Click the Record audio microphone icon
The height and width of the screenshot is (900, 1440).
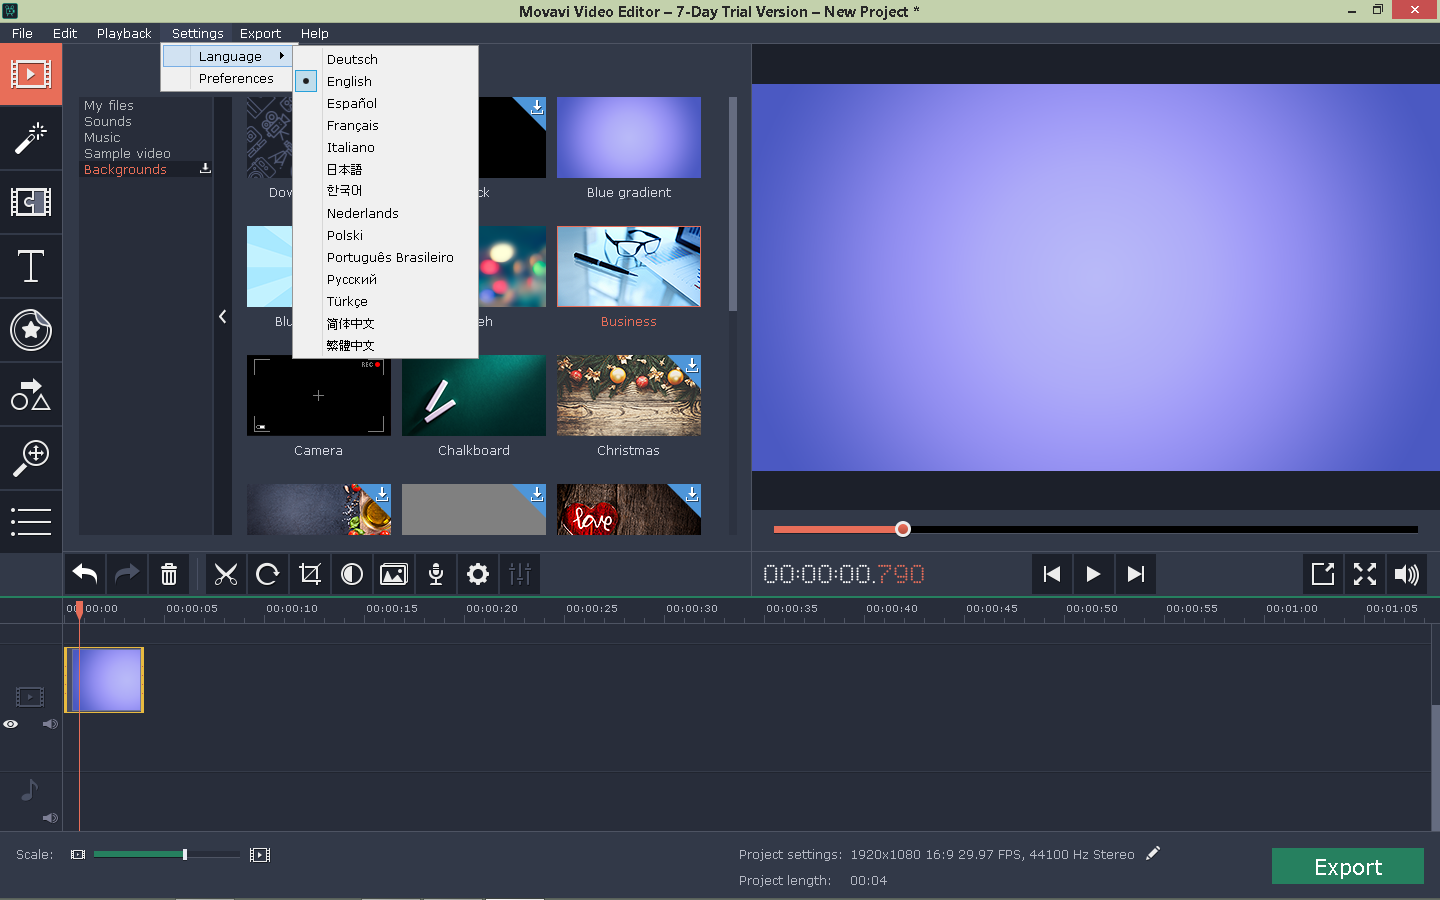pos(436,574)
